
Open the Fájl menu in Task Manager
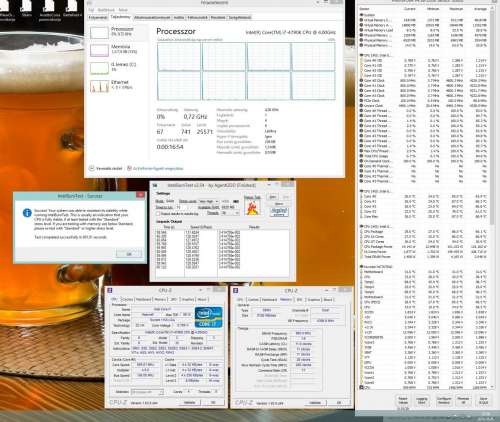pyautogui.click(x=91, y=10)
